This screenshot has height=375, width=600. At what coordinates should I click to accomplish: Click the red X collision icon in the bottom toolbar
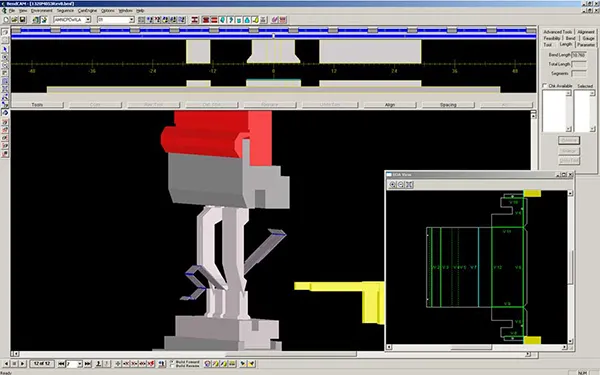coord(151,364)
